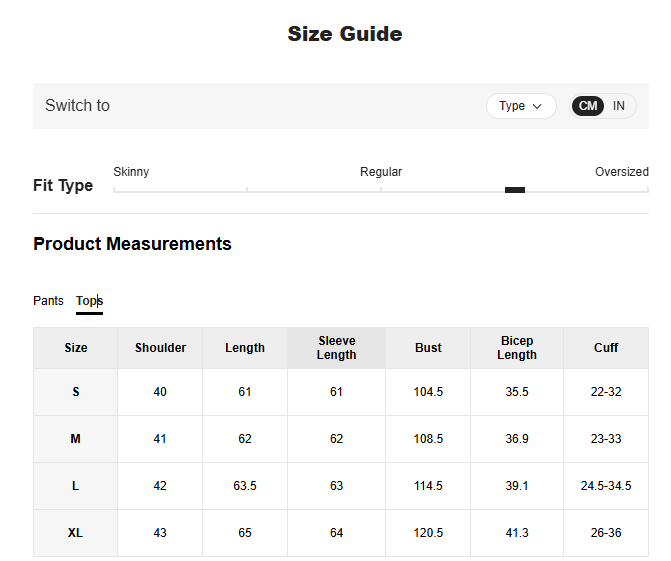Select the size S row label
Image resolution: width=671 pixels, height=561 pixels.
pyautogui.click(x=76, y=392)
